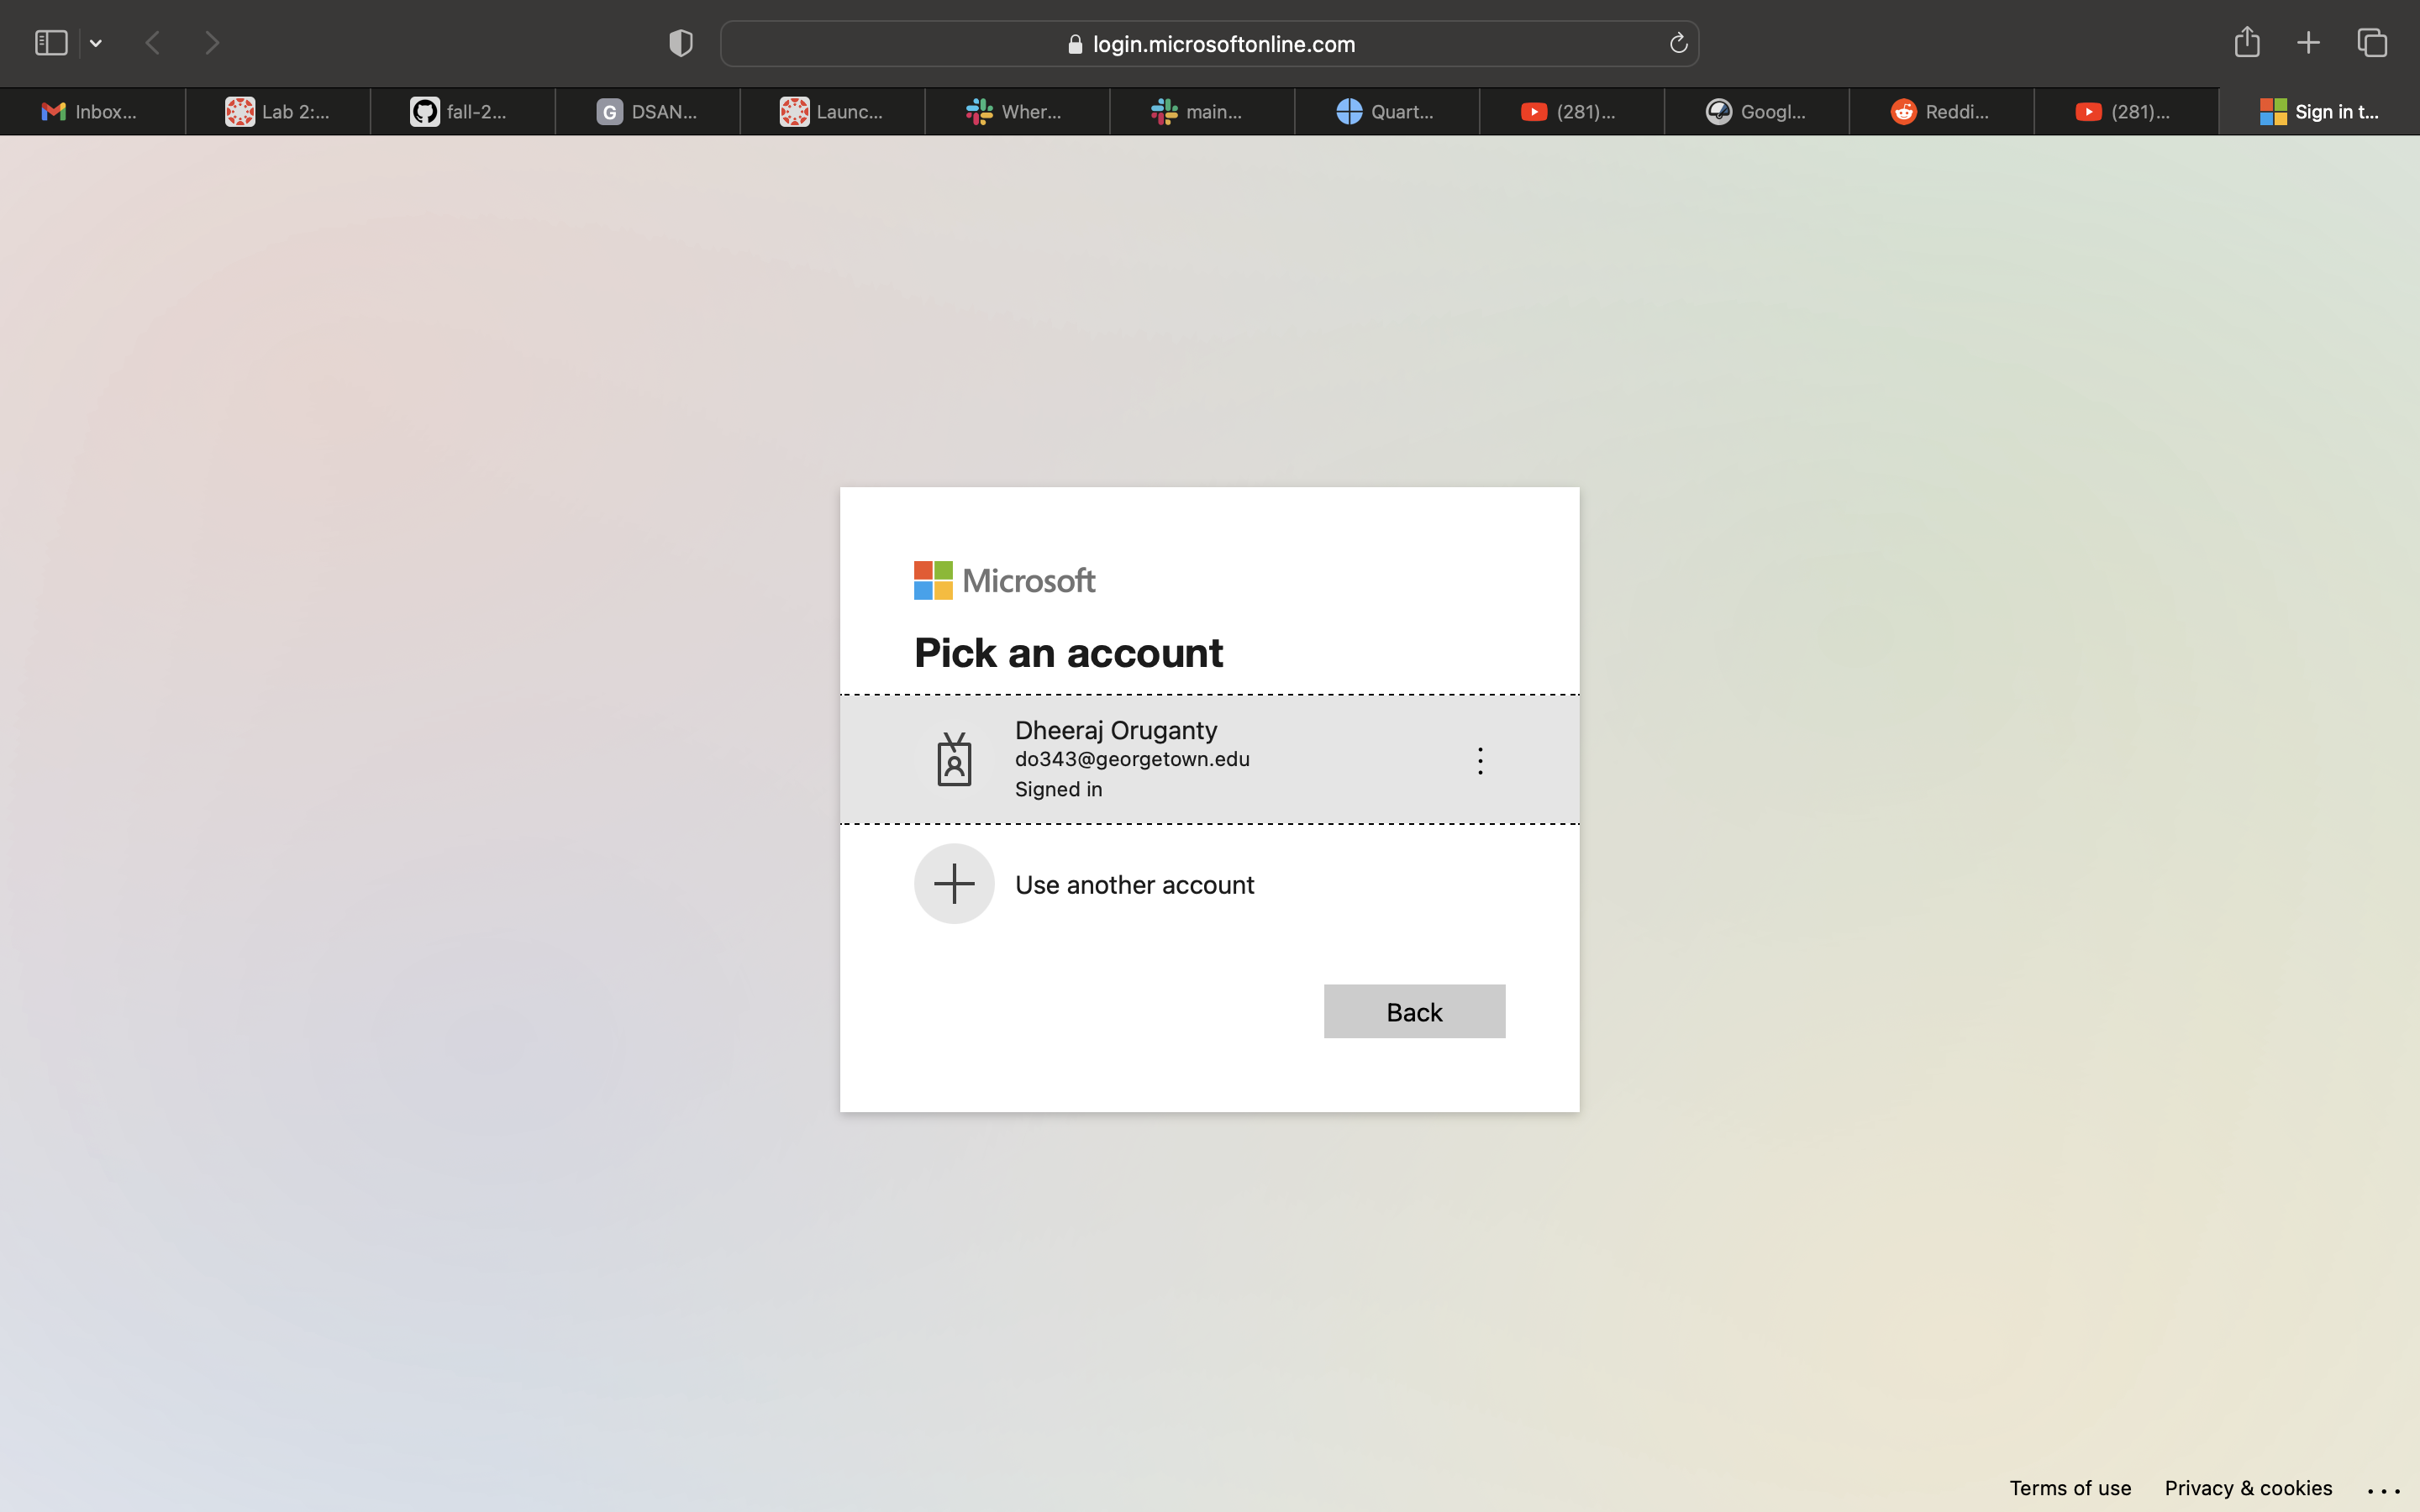Switch to the Slack Wher... tab
Viewport: 2420px width, 1512px height.
tap(1018, 112)
